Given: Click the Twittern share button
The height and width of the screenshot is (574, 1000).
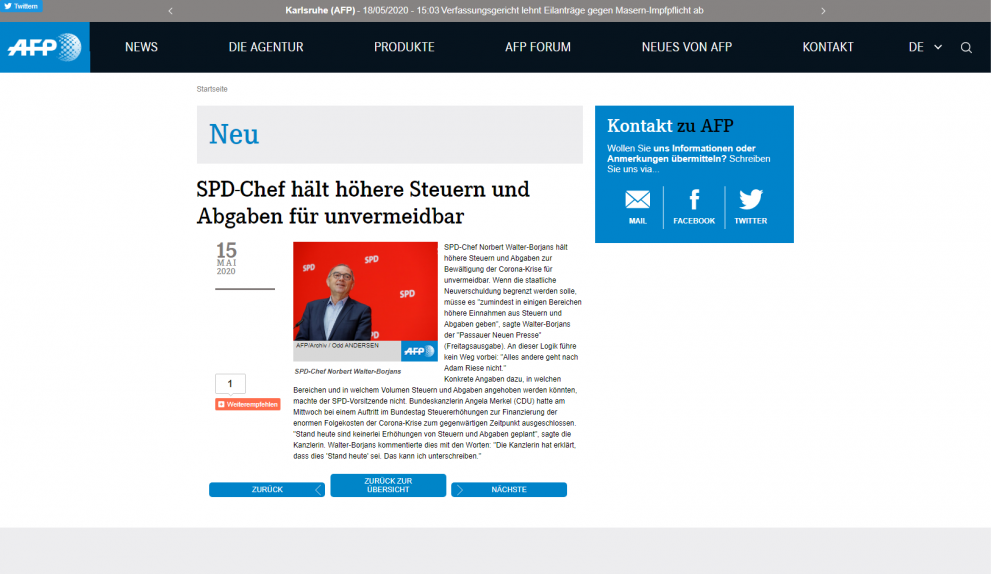Looking at the screenshot, I should coord(21,6).
